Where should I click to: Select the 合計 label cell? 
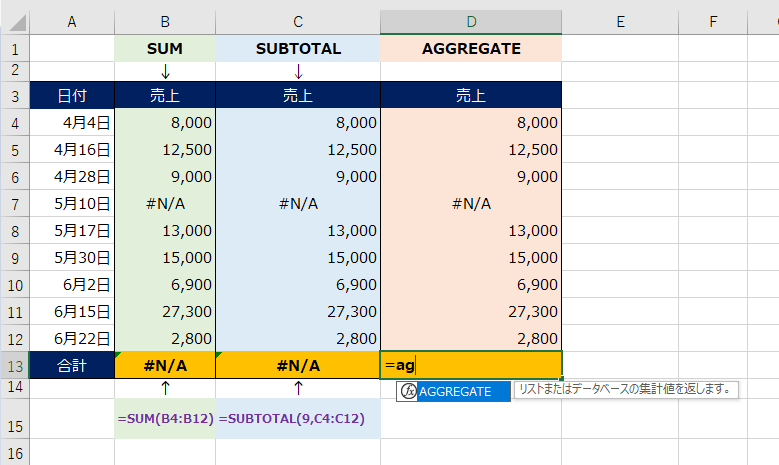click(72, 365)
